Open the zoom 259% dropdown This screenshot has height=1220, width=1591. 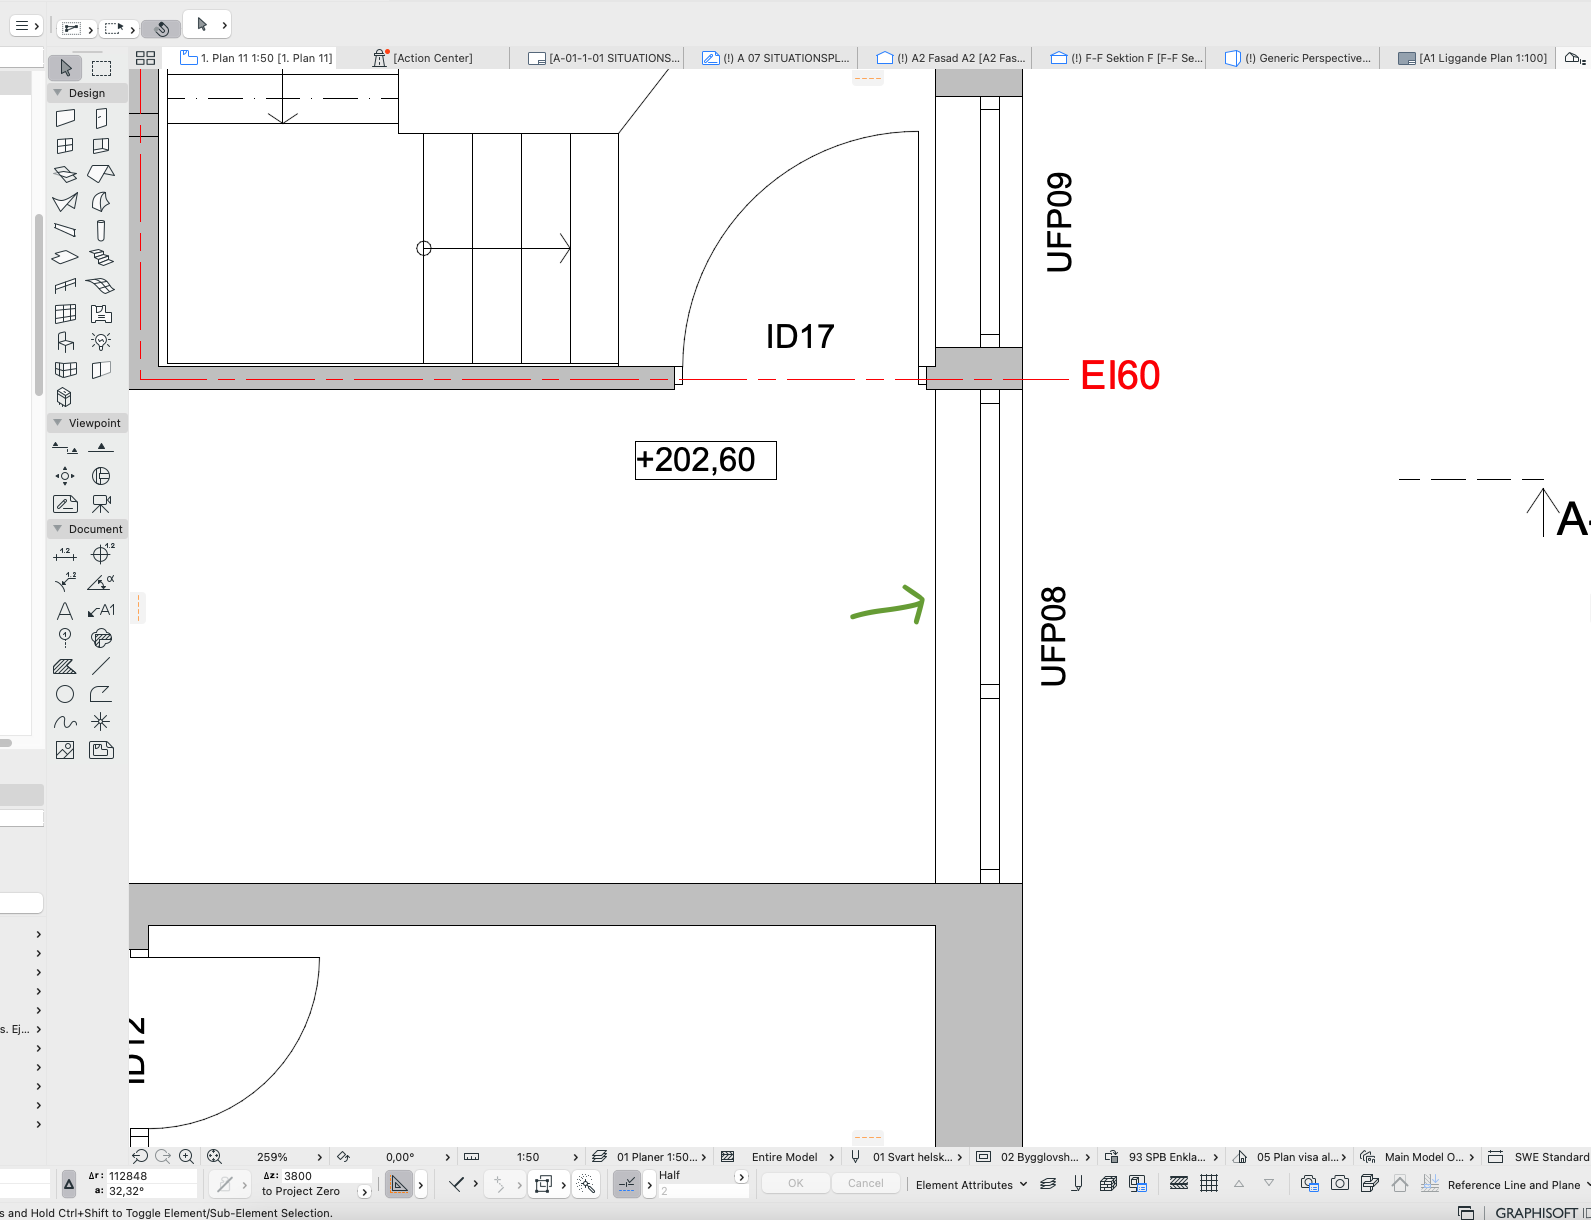(319, 1157)
